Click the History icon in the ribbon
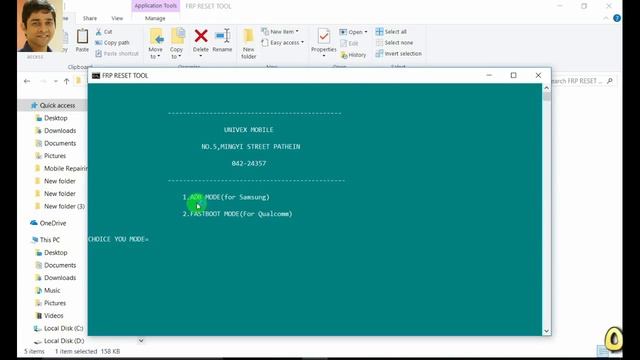 [x=344, y=55]
